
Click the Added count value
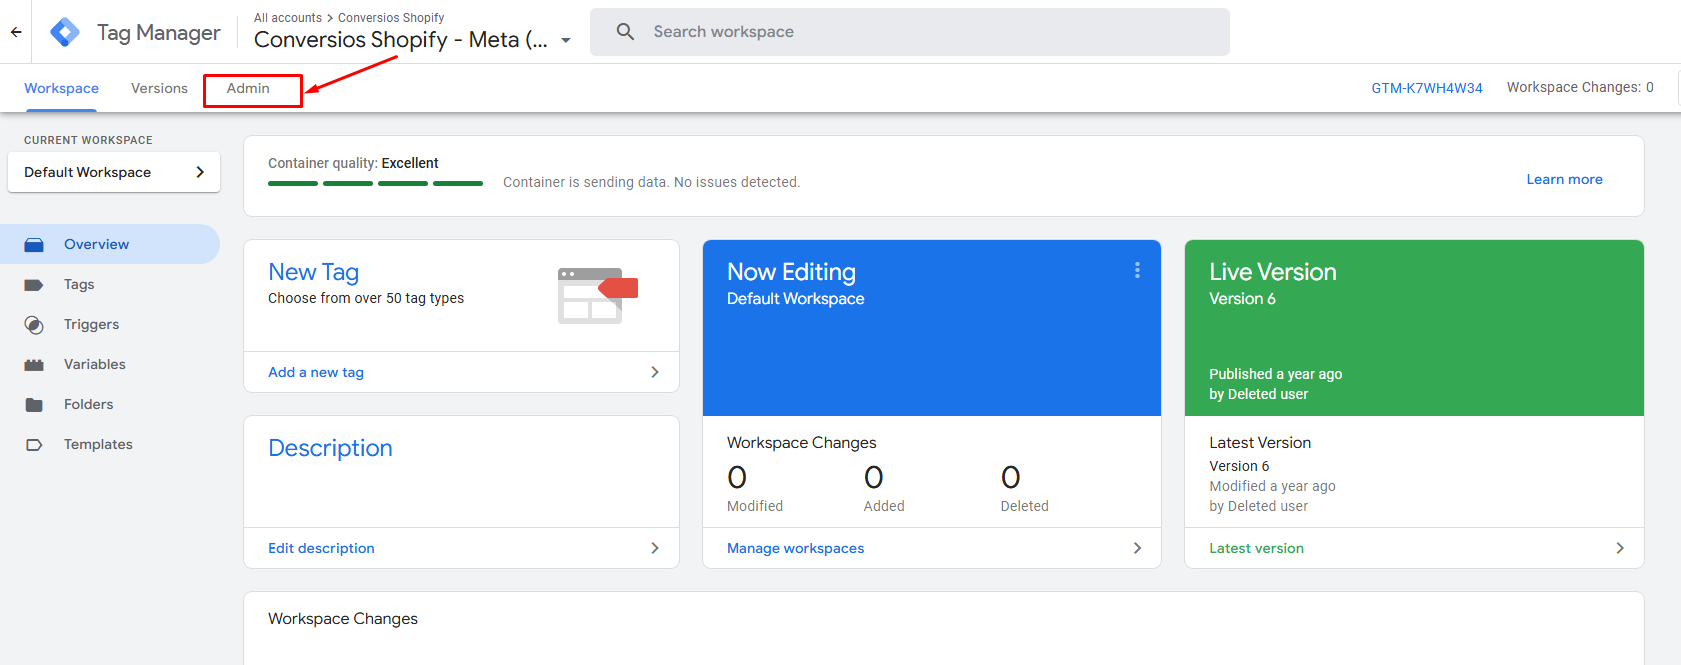point(874,478)
